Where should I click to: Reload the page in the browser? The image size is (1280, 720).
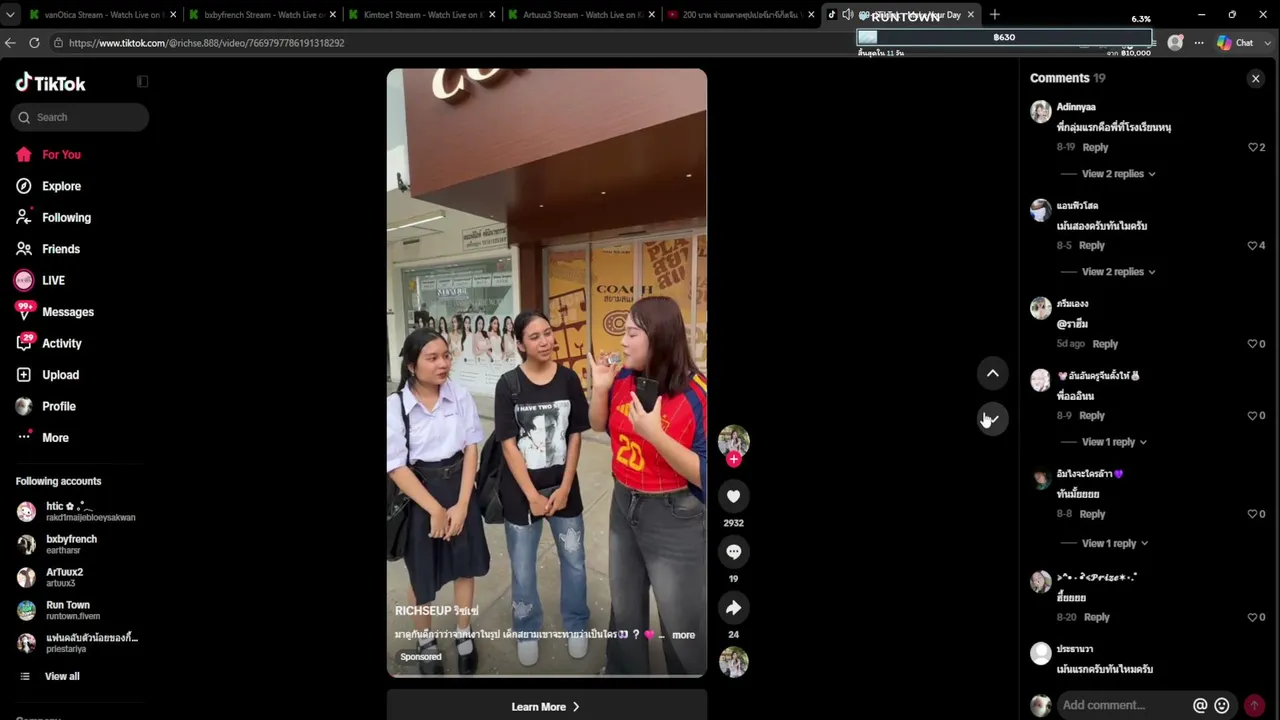[34, 43]
